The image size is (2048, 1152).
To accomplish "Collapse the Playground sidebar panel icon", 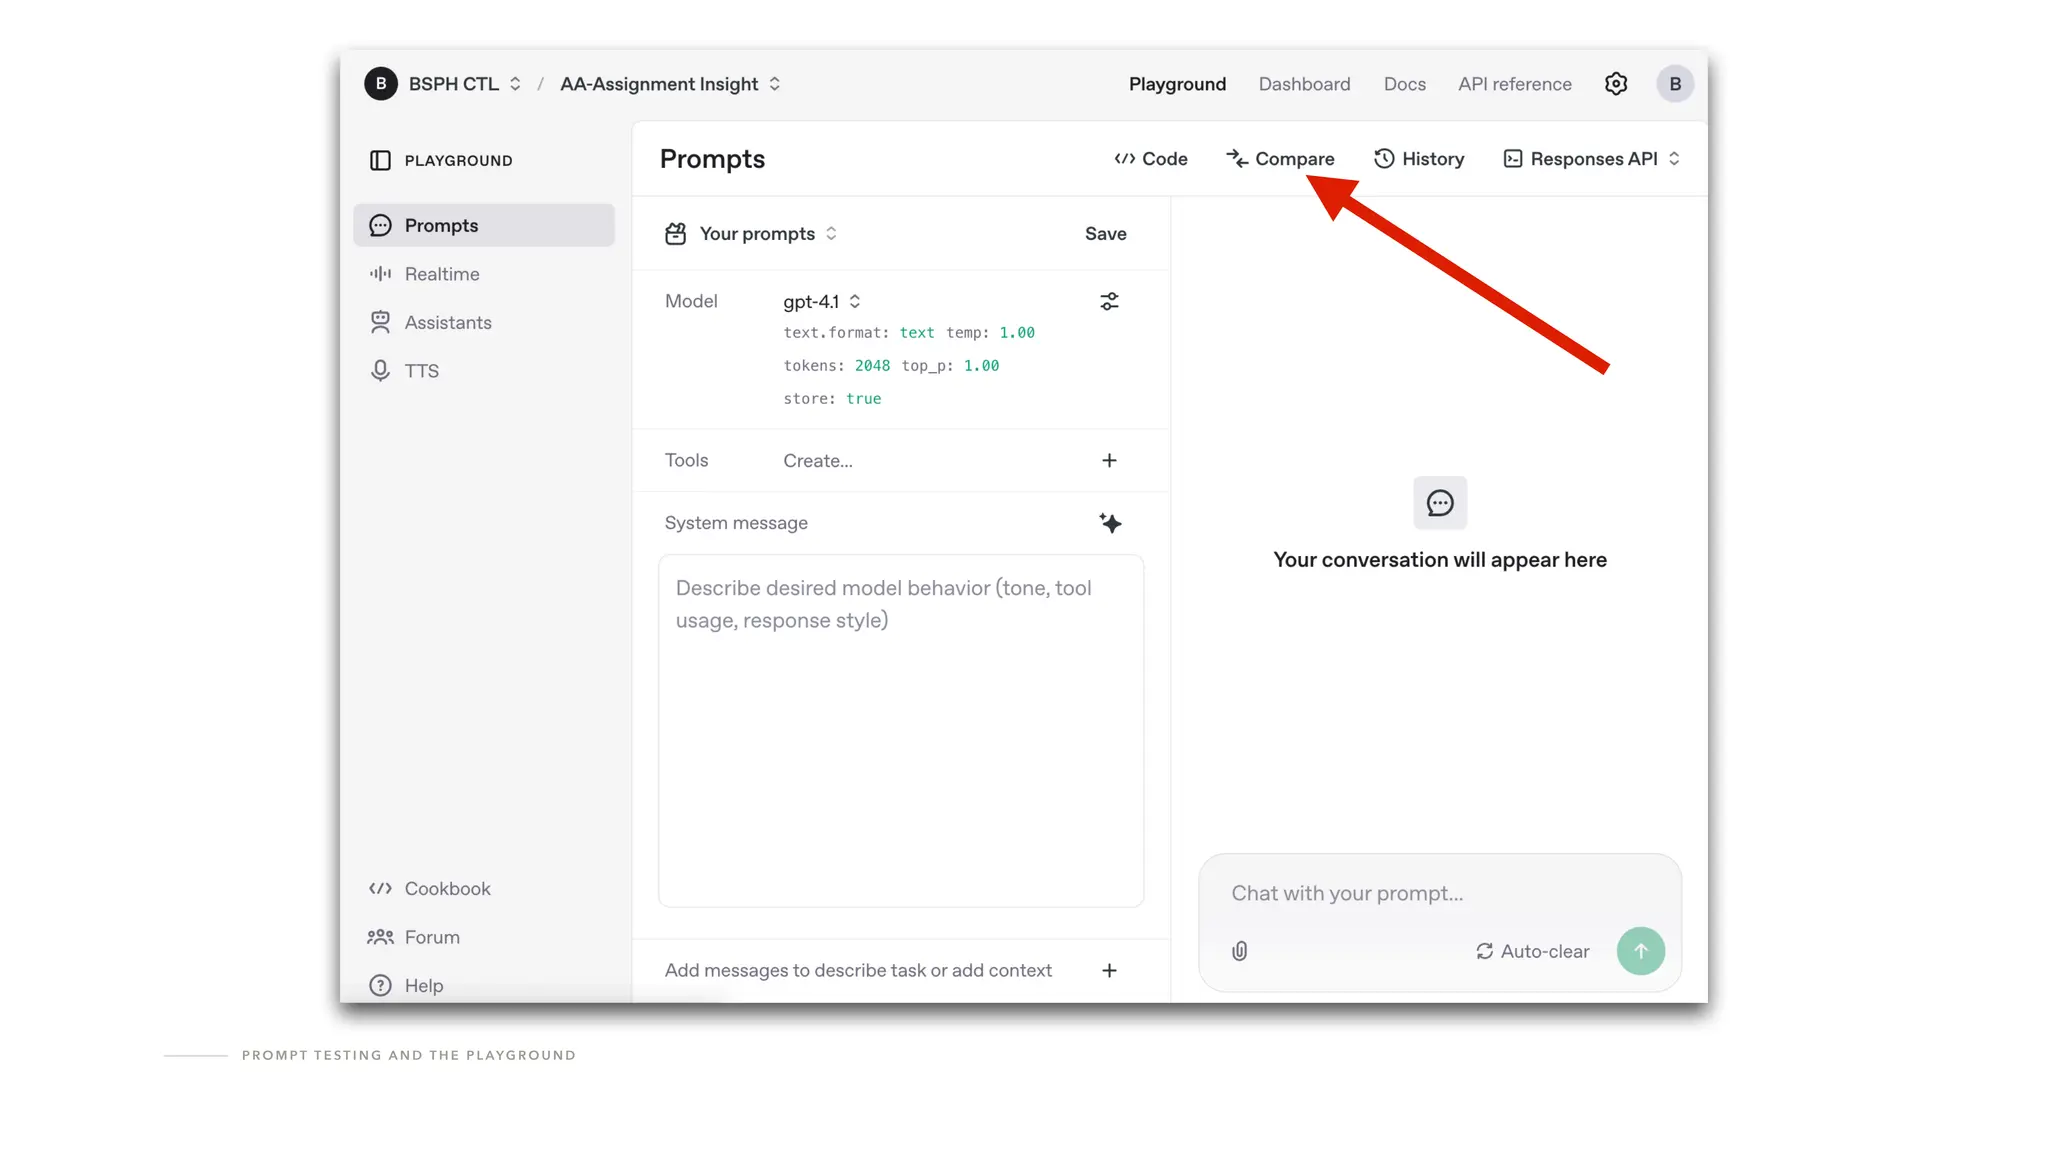I will pyautogui.click(x=380, y=160).
